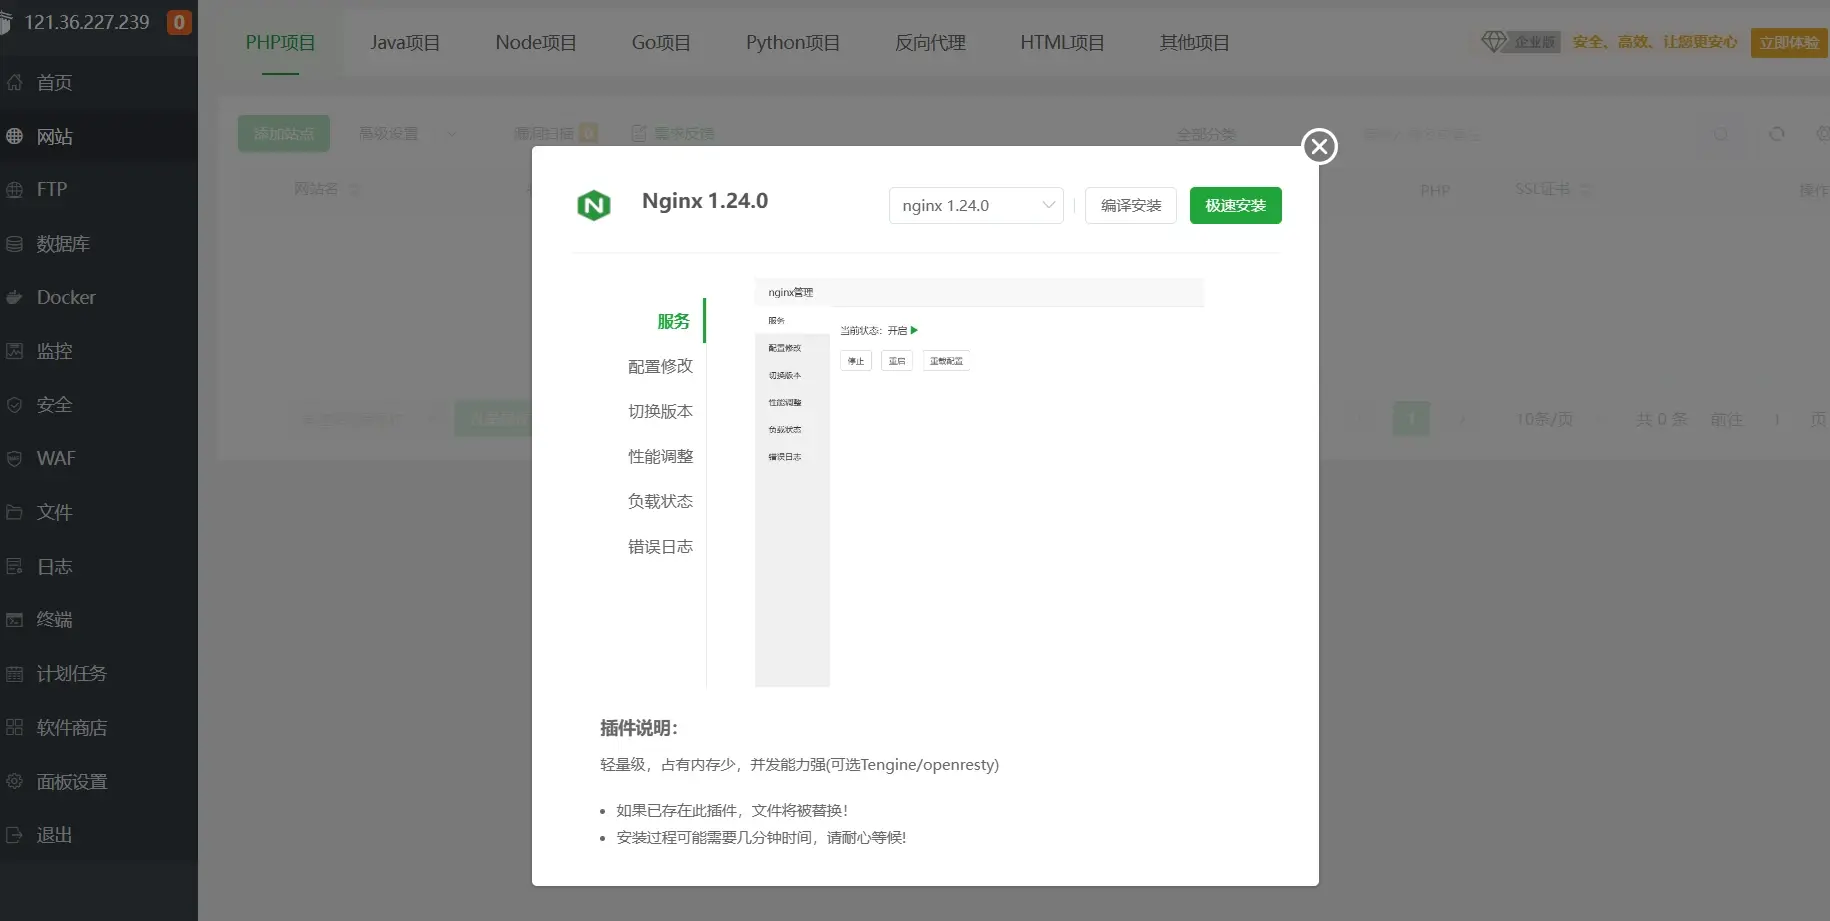Click the 退出 logout icon in sidebar
This screenshot has height=921, width=1830.
(x=14, y=834)
